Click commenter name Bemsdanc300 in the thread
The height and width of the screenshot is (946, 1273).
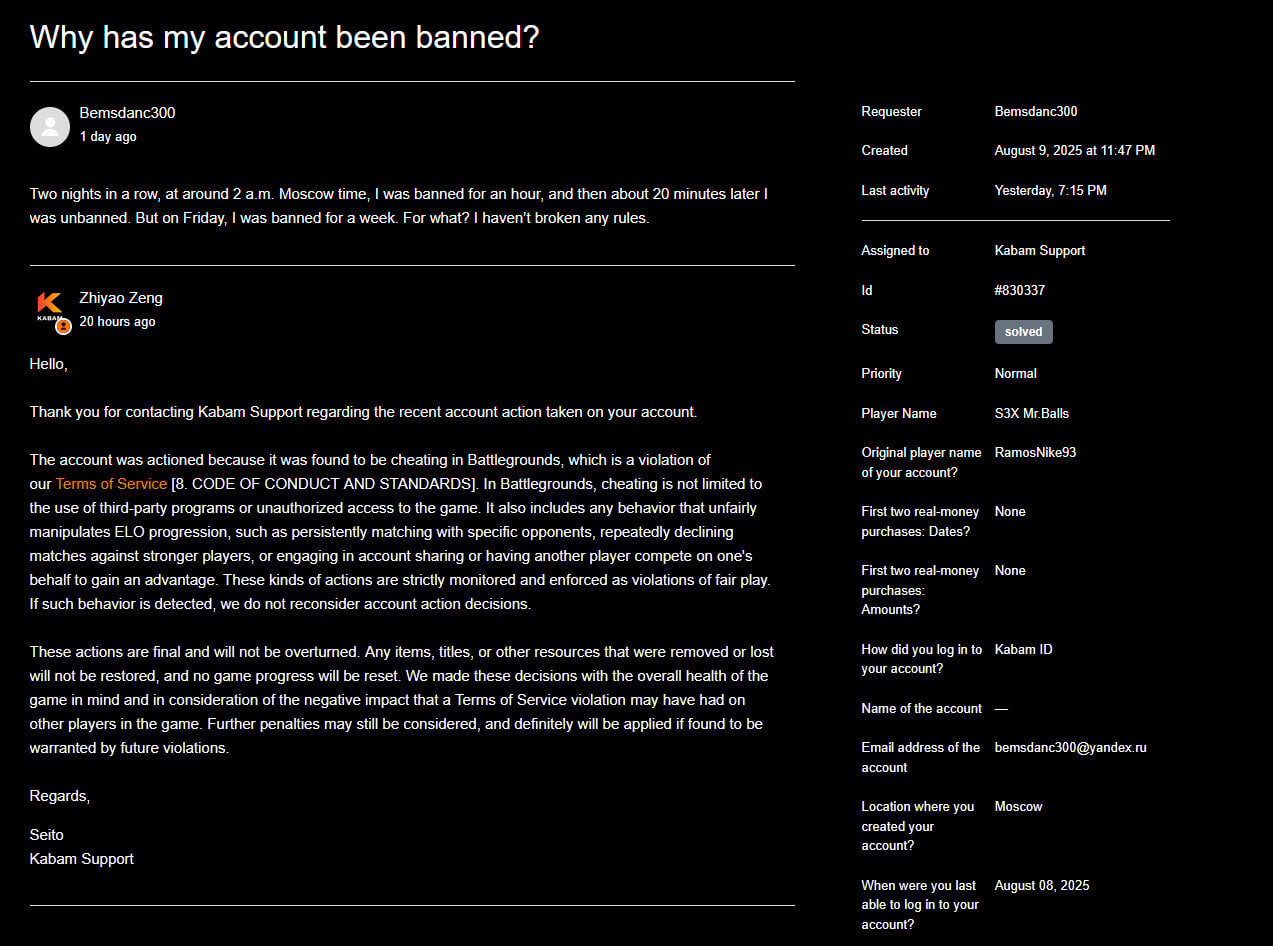point(127,113)
